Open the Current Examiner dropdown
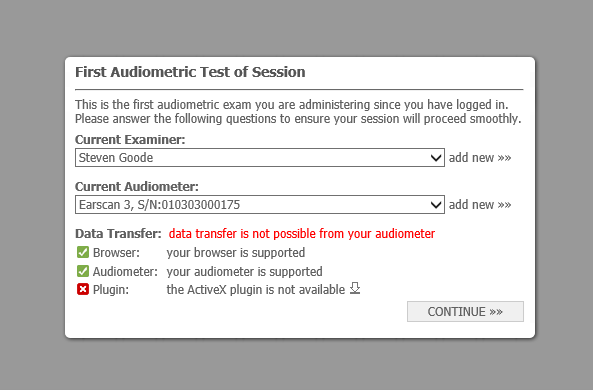593x390 pixels. coord(260,157)
